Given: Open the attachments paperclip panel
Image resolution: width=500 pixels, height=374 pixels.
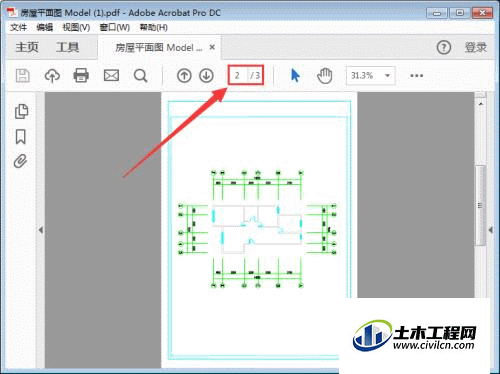Looking at the screenshot, I should (20, 161).
